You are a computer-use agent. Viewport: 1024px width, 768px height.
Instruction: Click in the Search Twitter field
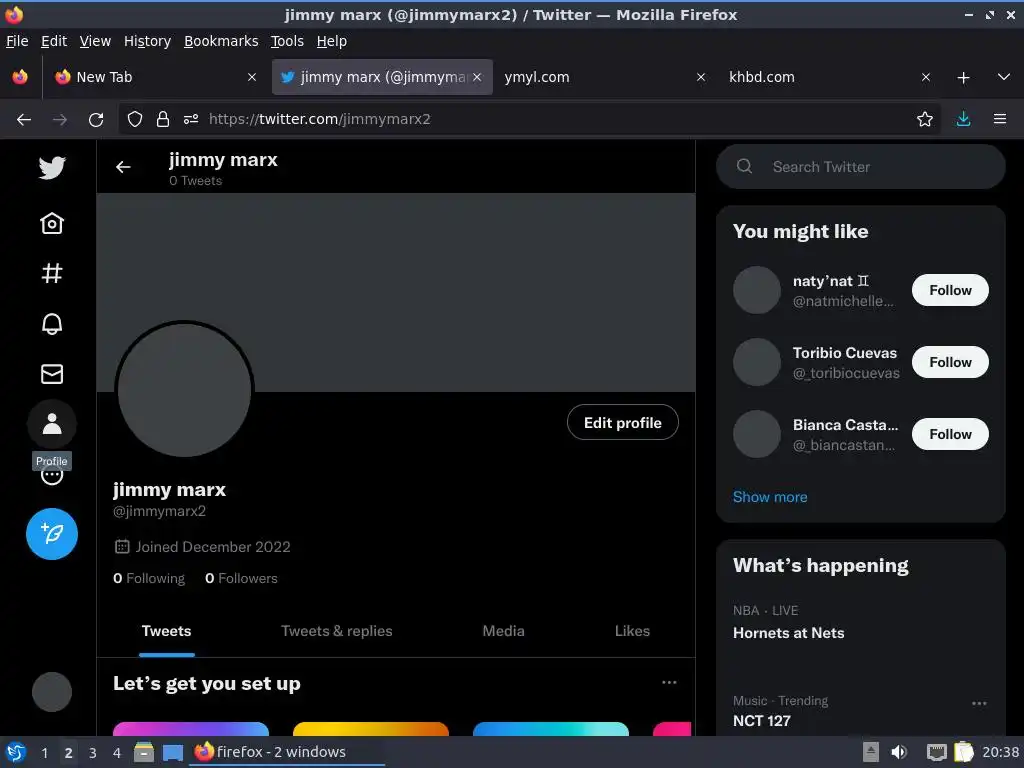[860, 167]
